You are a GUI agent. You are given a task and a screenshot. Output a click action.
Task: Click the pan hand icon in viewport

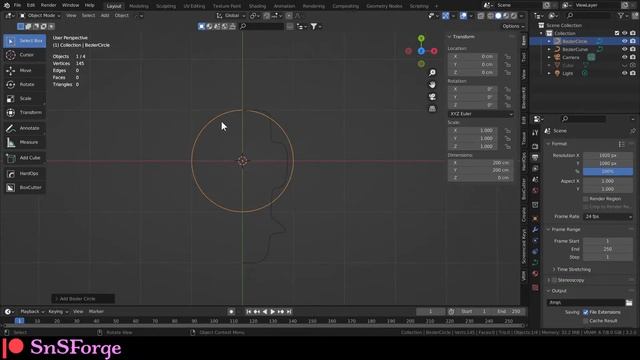pos(432,84)
